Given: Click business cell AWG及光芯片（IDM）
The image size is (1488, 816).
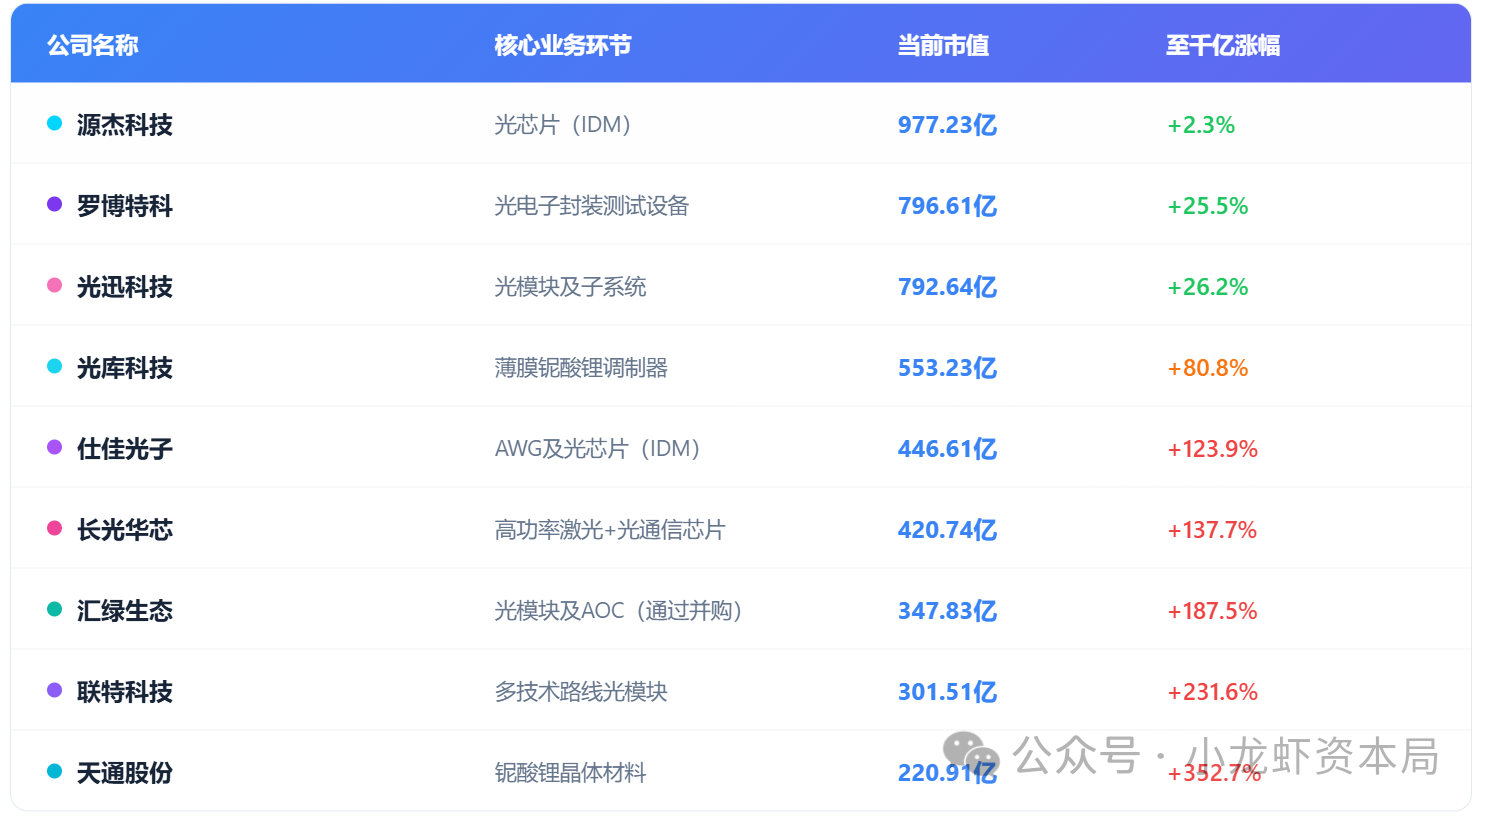Looking at the screenshot, I should 597,449.
